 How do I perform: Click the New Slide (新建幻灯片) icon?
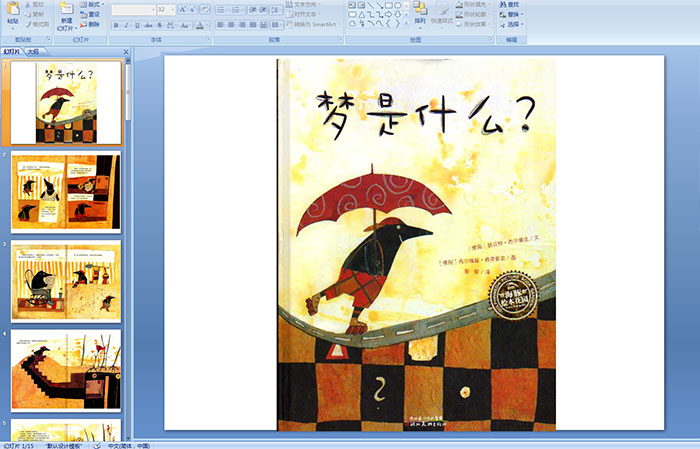coord(67,9)
